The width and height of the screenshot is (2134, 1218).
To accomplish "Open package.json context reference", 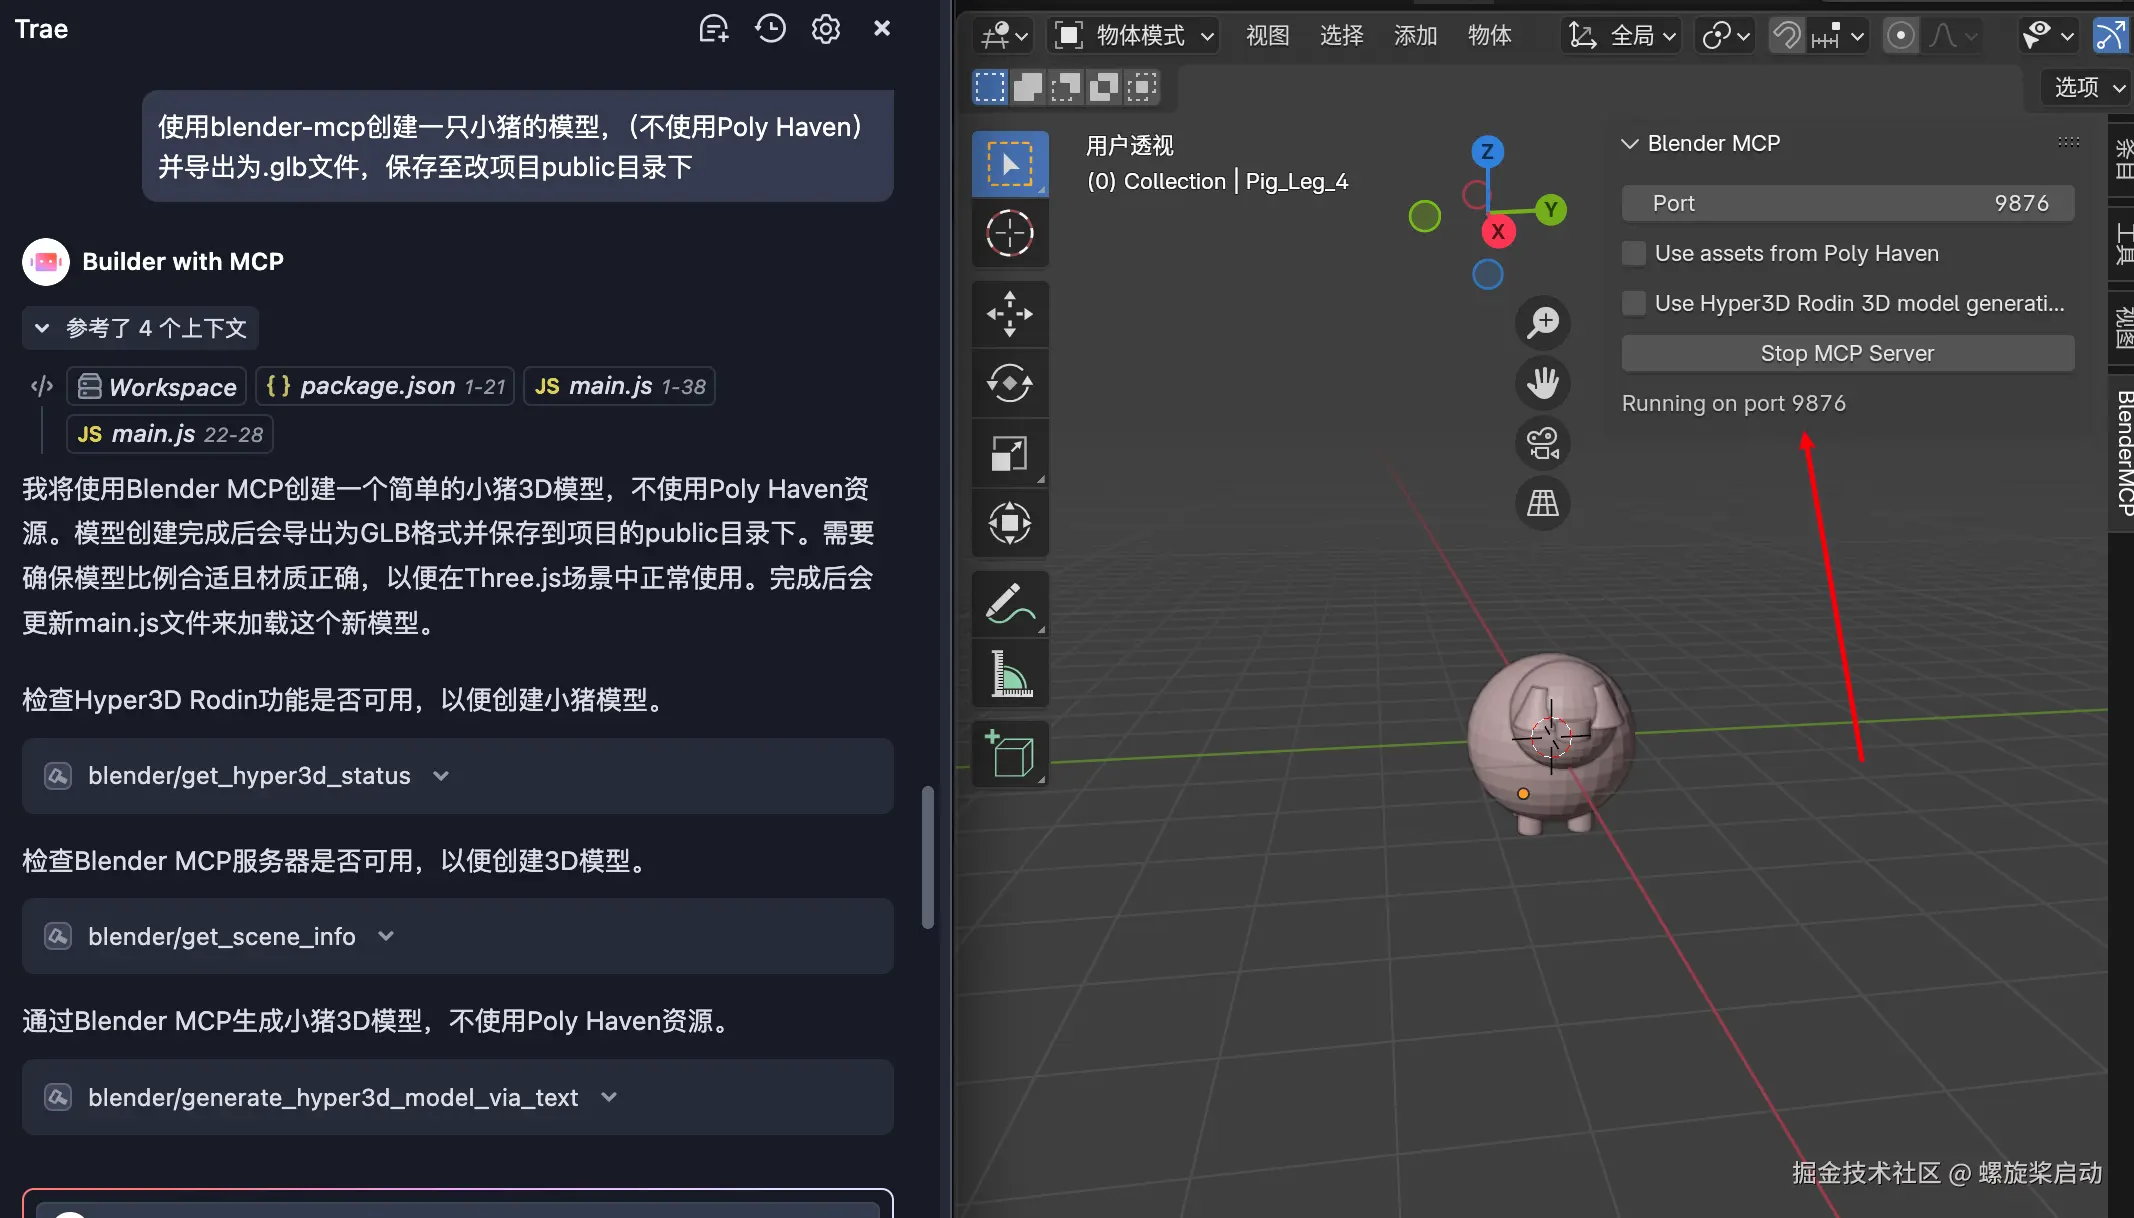I will [385, 386].
